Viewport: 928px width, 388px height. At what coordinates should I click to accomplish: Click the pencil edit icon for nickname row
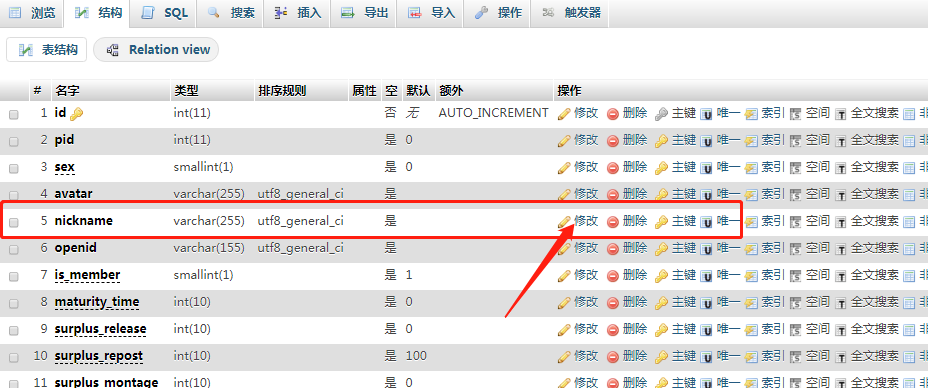[564, 221]
